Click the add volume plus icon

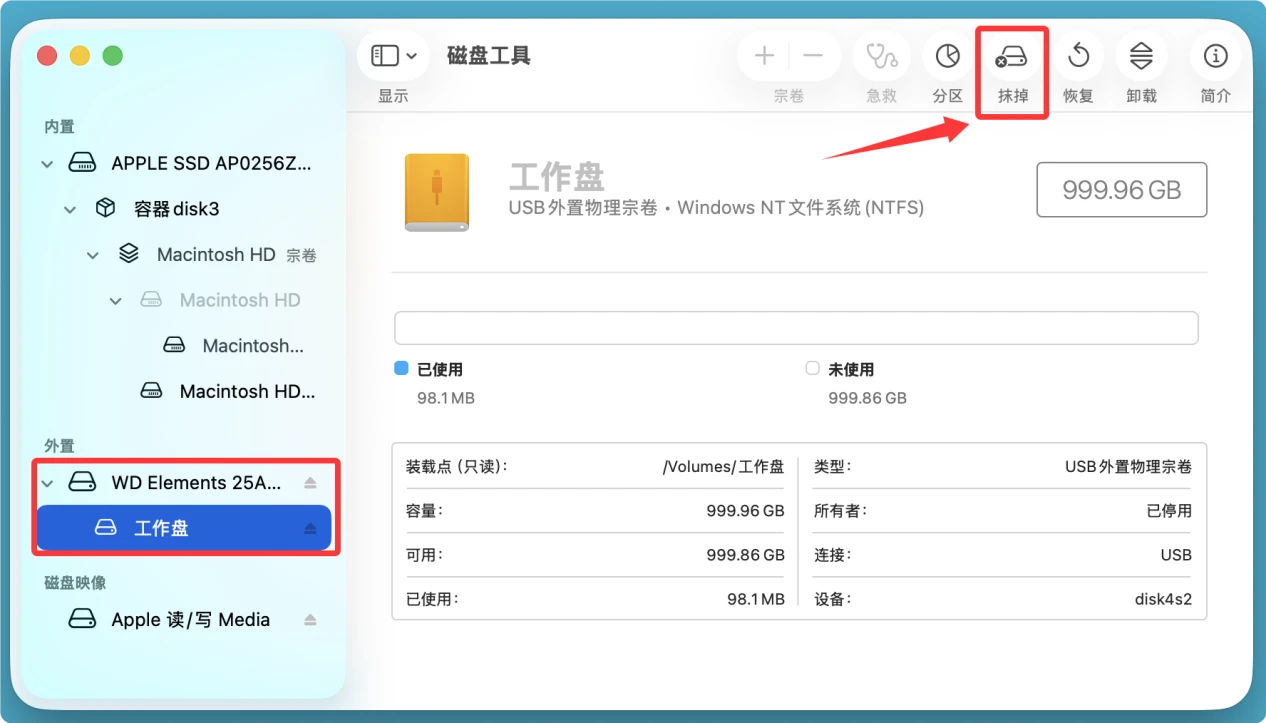pyautogui.click(x=763, y=56)
